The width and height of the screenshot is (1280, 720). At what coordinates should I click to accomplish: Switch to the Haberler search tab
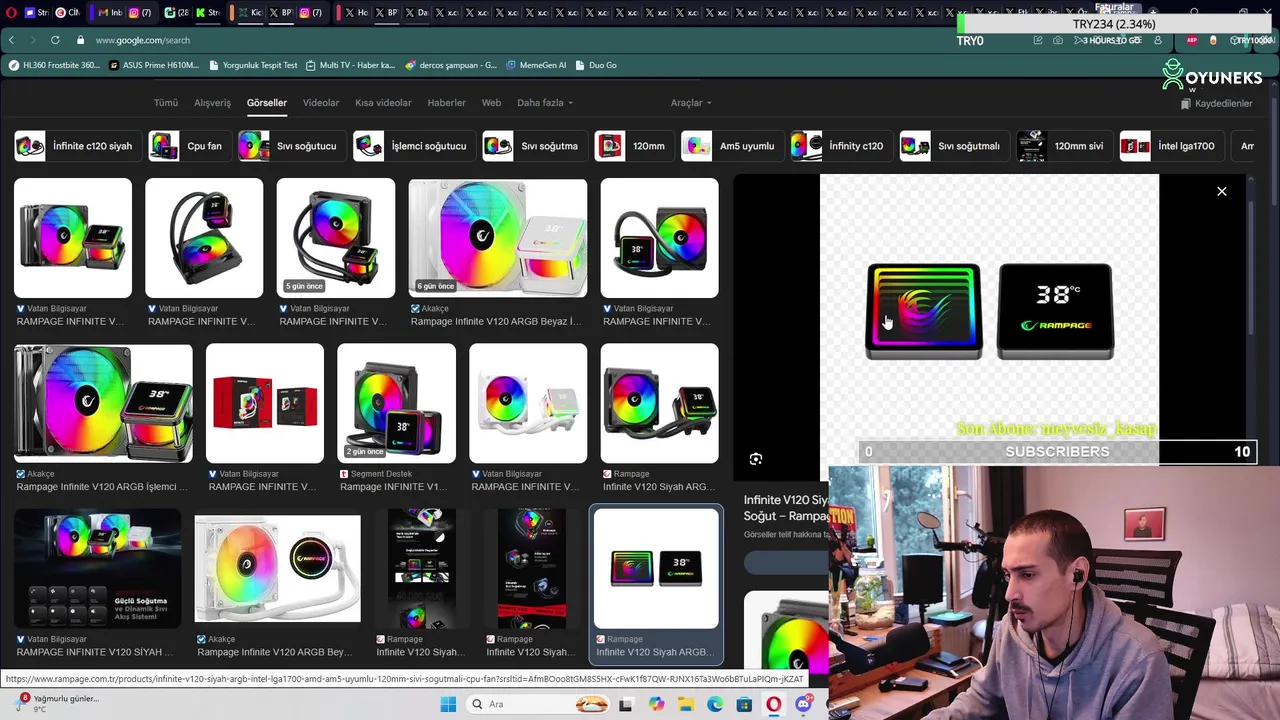pyautogui.click(x=446, y=103)
